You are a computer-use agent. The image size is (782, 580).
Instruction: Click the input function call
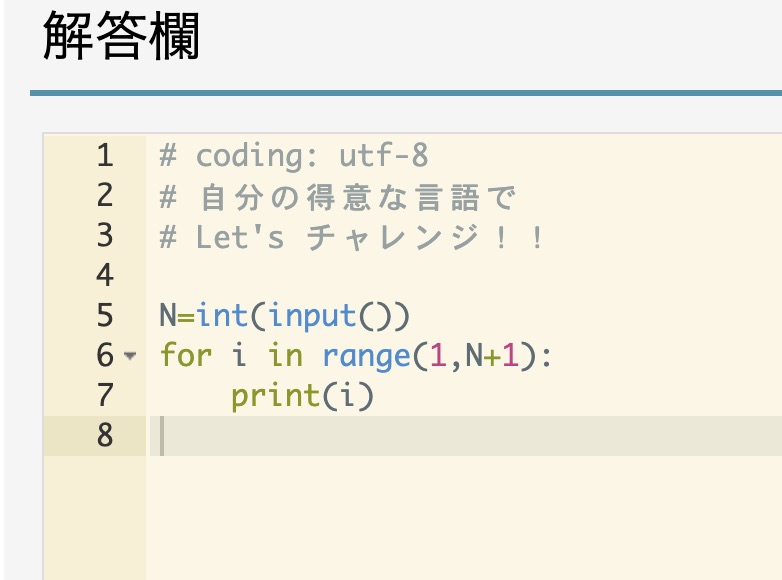(312, 316)
